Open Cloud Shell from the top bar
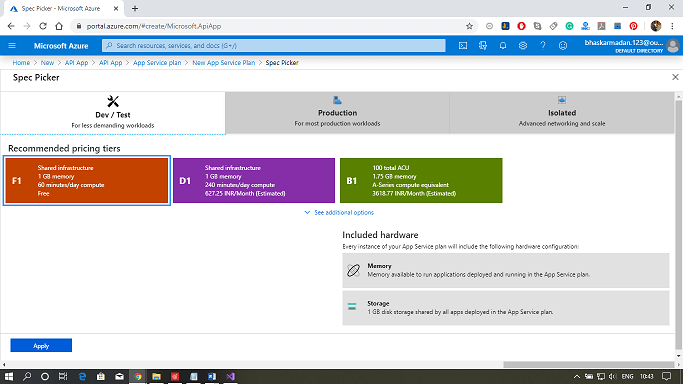Screen dimensions: 683x384 463,46
